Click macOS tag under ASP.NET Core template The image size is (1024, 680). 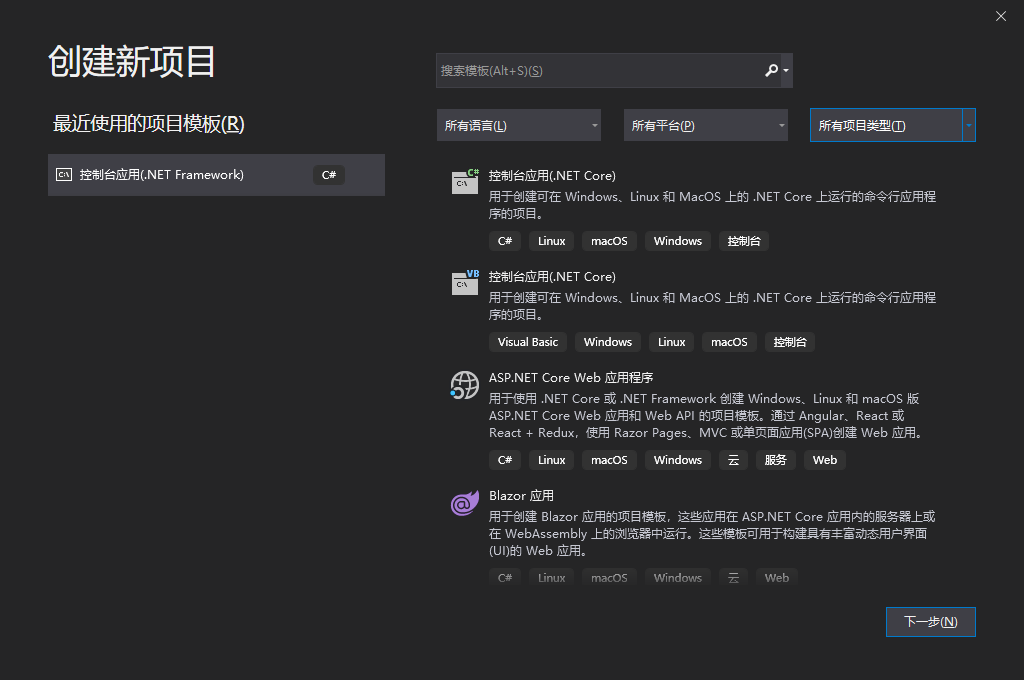point(609,460)
